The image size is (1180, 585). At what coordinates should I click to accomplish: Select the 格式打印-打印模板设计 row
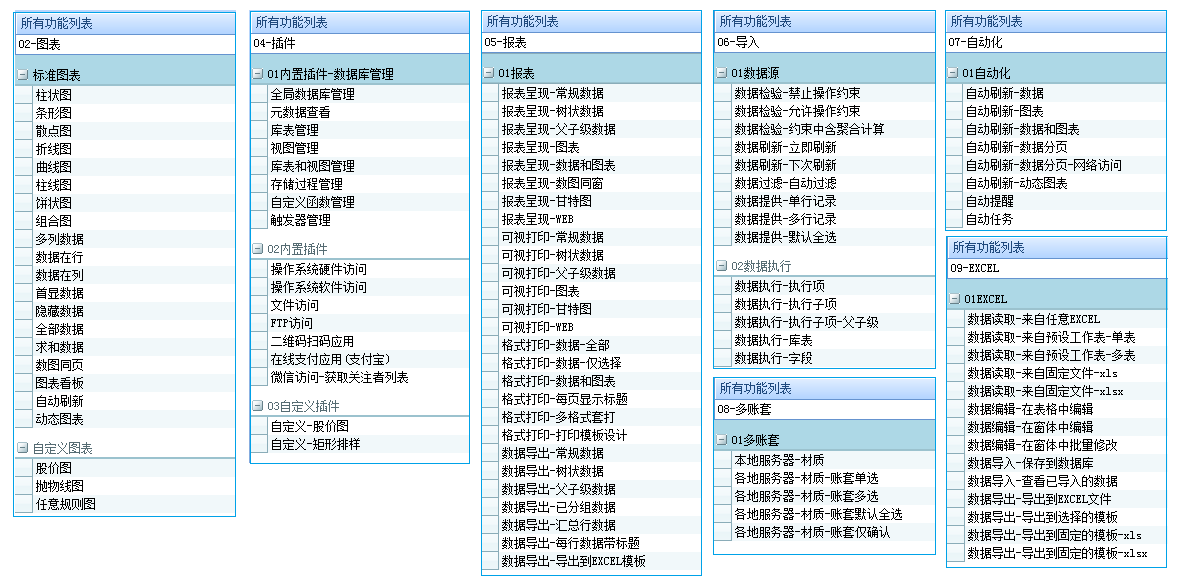click(x=592, y=435)
